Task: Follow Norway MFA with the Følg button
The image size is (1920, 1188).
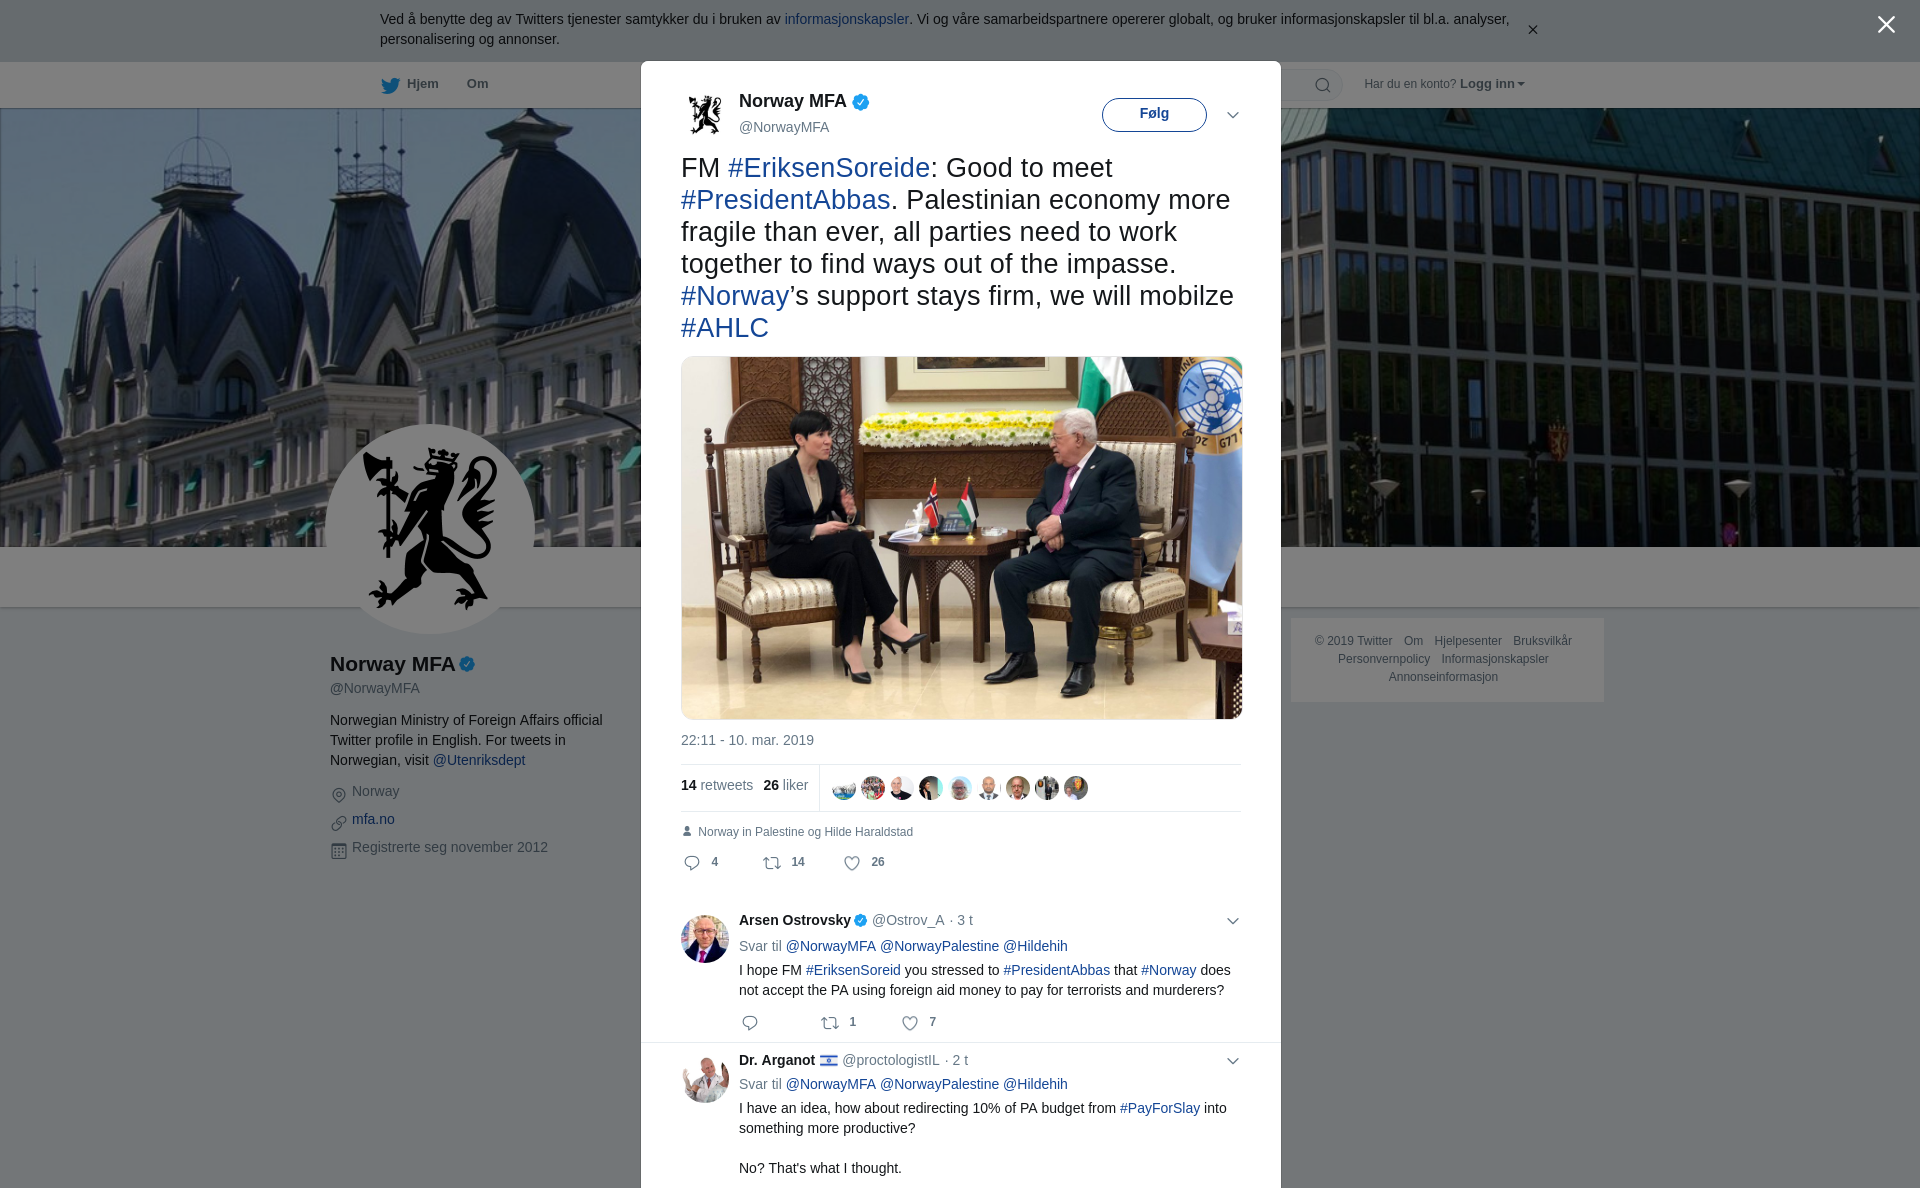Action: click(1154, 115)
